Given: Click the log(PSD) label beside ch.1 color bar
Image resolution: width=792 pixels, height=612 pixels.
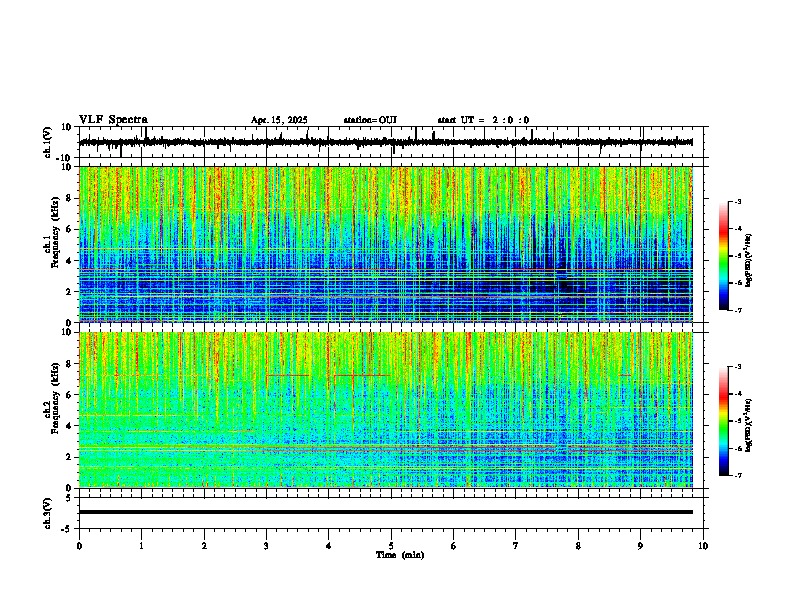Looking at the screenshot, I should (x=749, y=260).
